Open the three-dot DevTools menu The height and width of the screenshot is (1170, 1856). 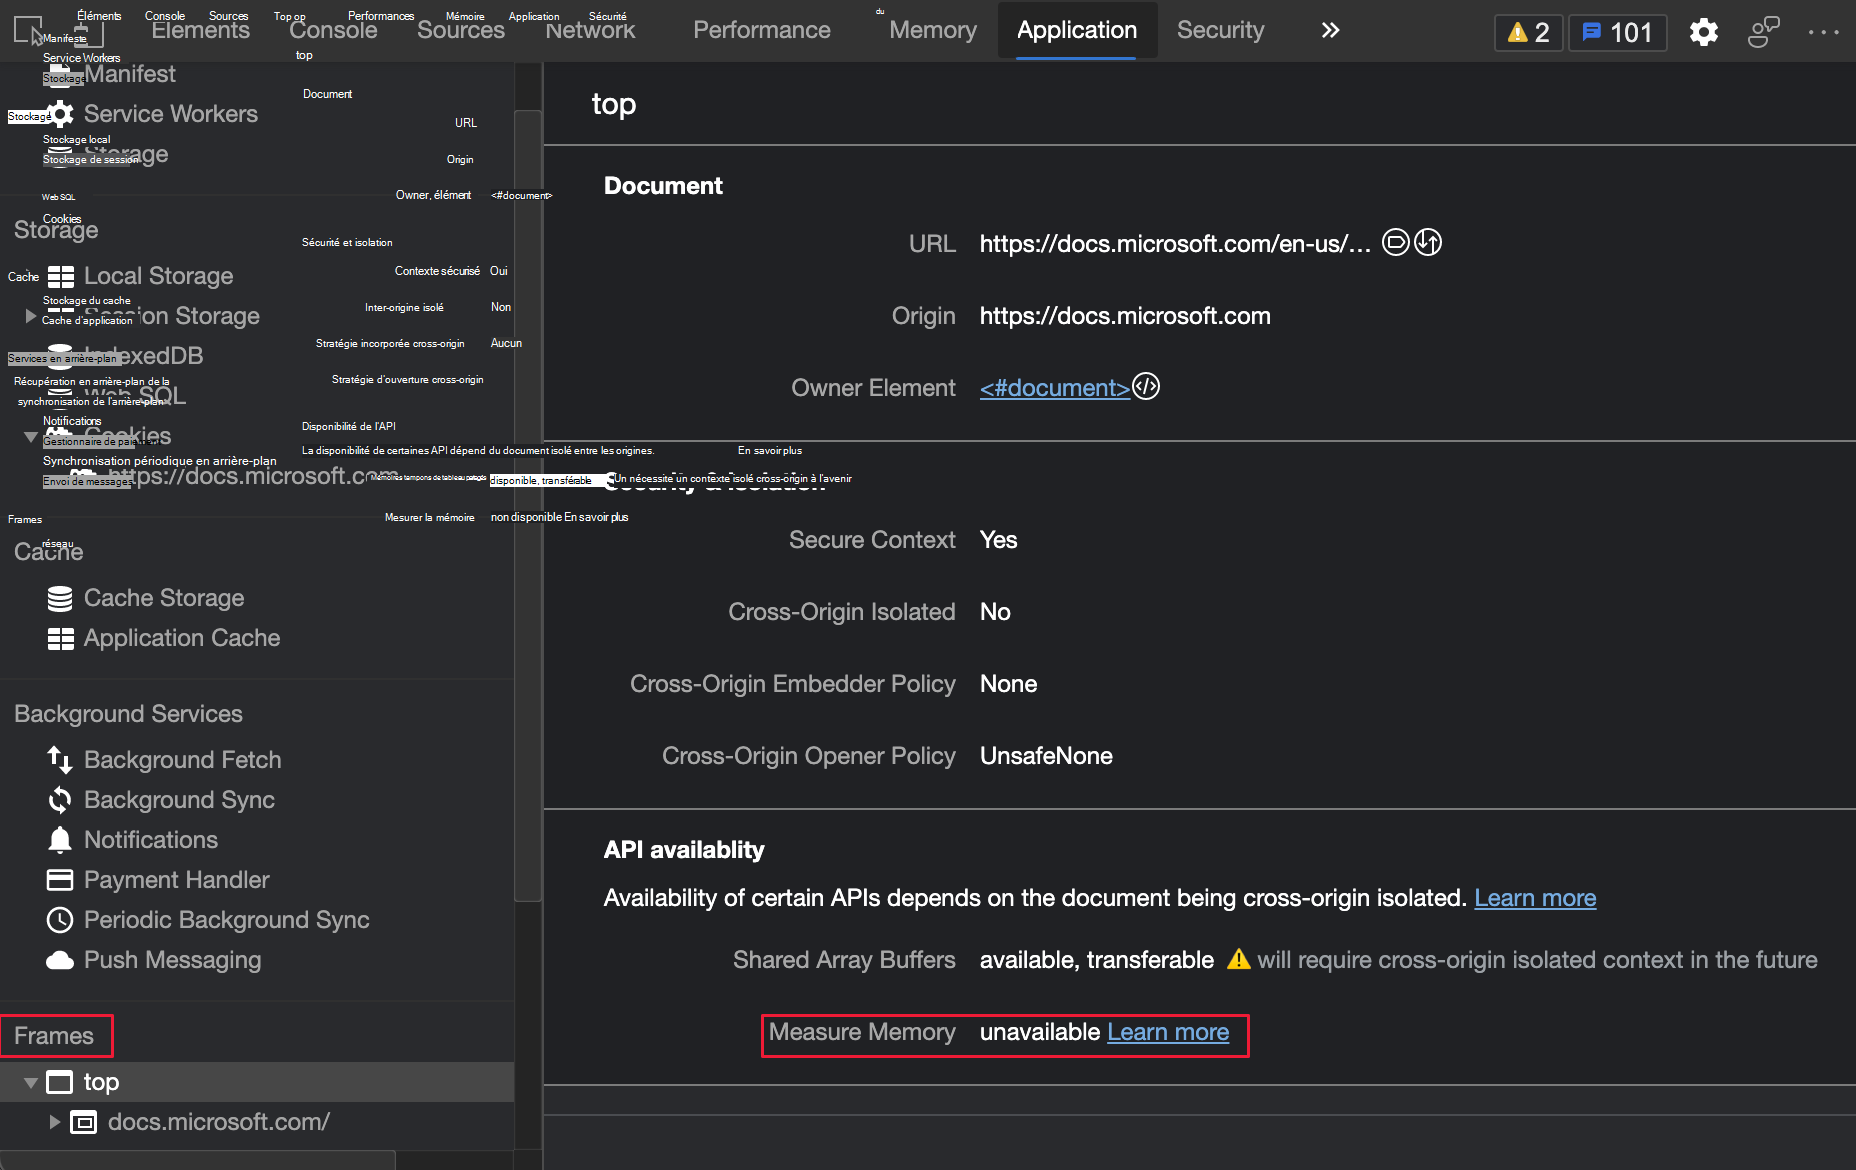[x=1824, y=32]
